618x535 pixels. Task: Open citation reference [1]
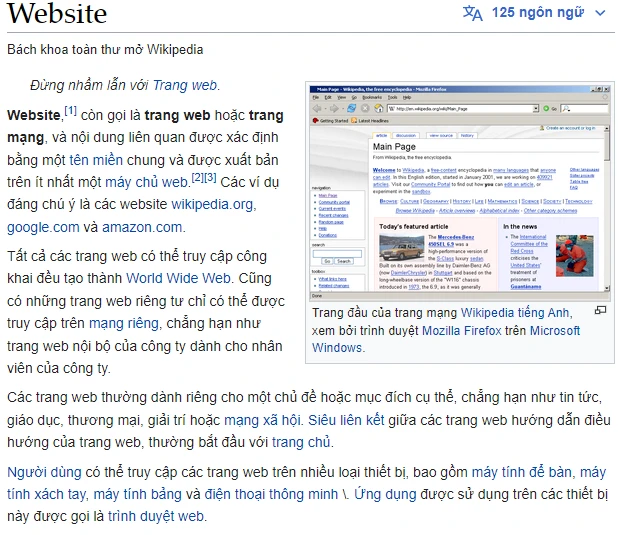(71, 110)
